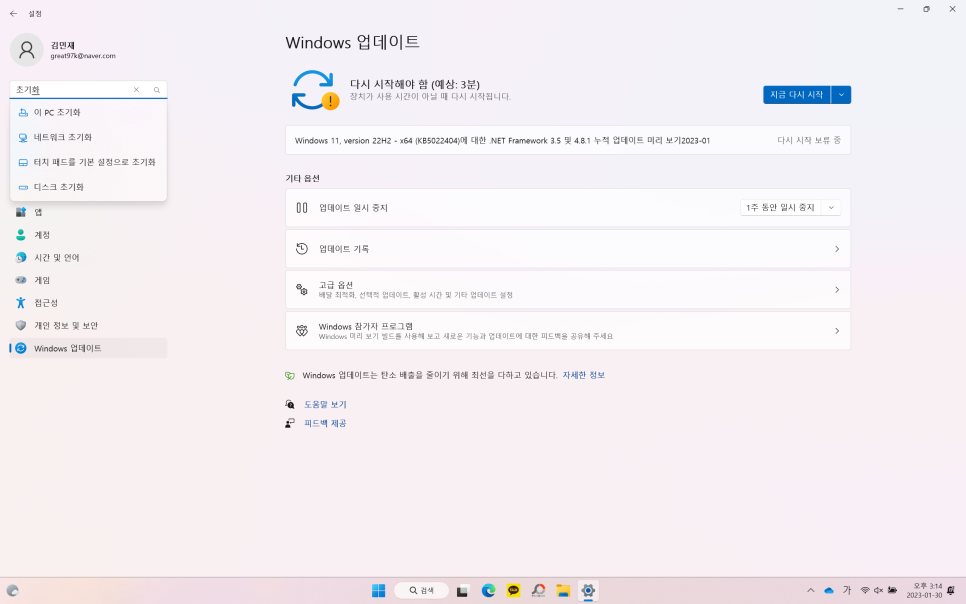Click the taskbar '검색' search box
966x604 pixels.
(x=421, y=590)
